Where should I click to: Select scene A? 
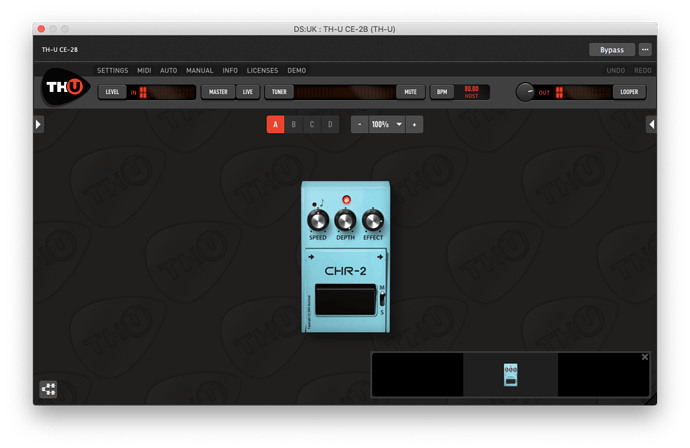click(275, 125)
